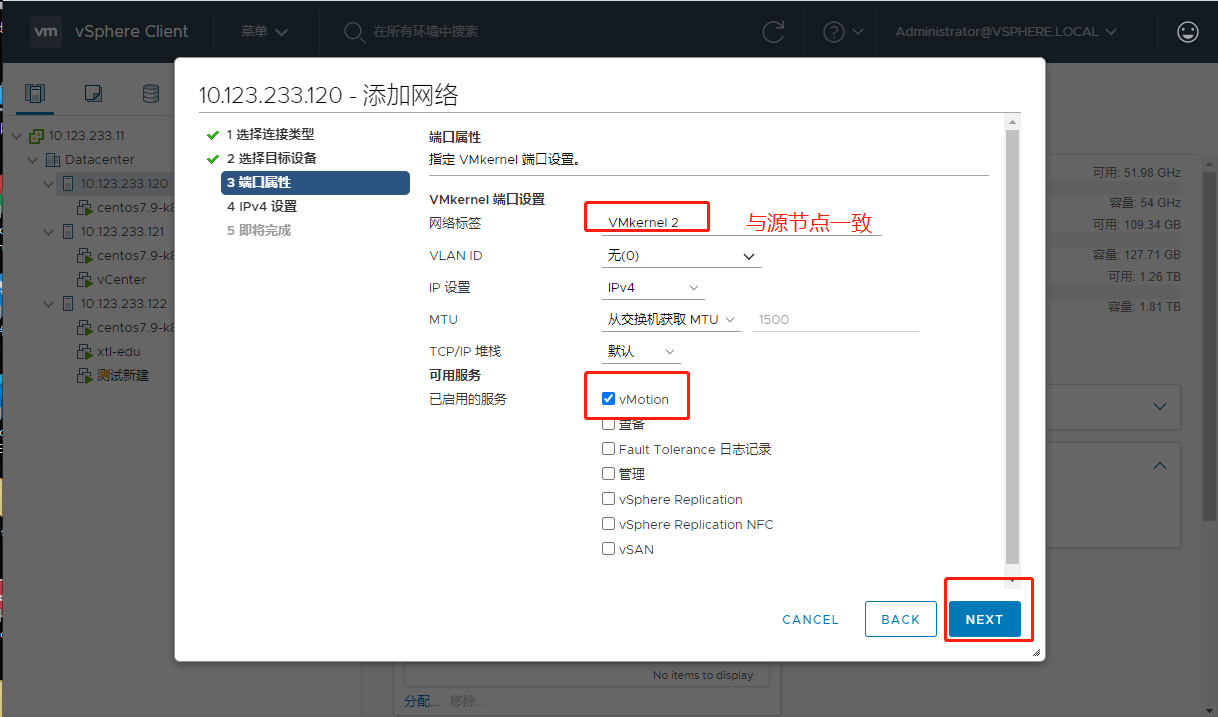Click the 测试新建 VM icon

tap(85, 376)
